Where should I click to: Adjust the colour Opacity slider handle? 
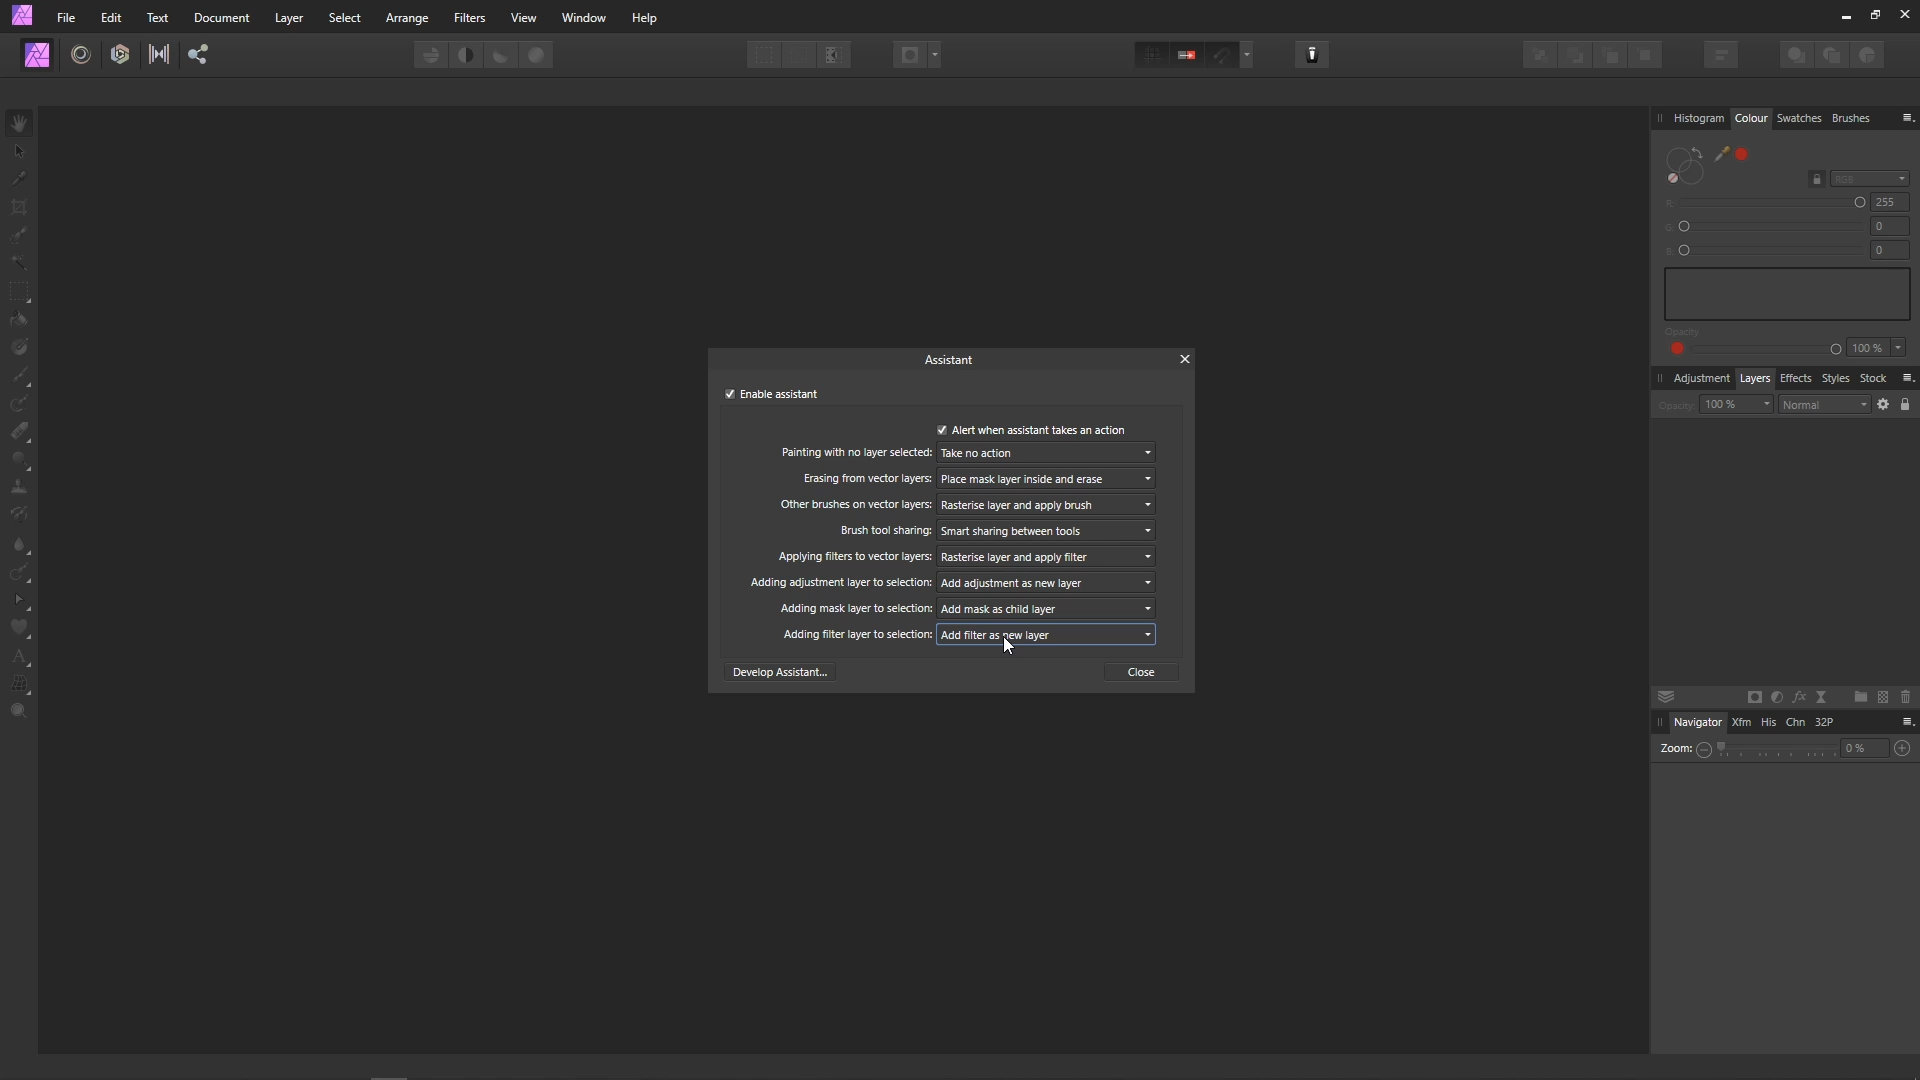click(x=1835, y=349)
